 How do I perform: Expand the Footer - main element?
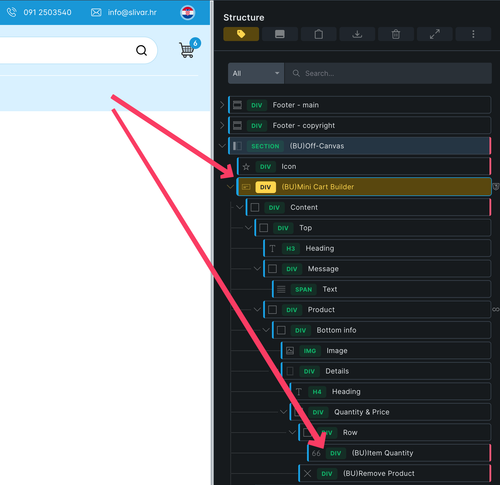click(x=222, y=105)
